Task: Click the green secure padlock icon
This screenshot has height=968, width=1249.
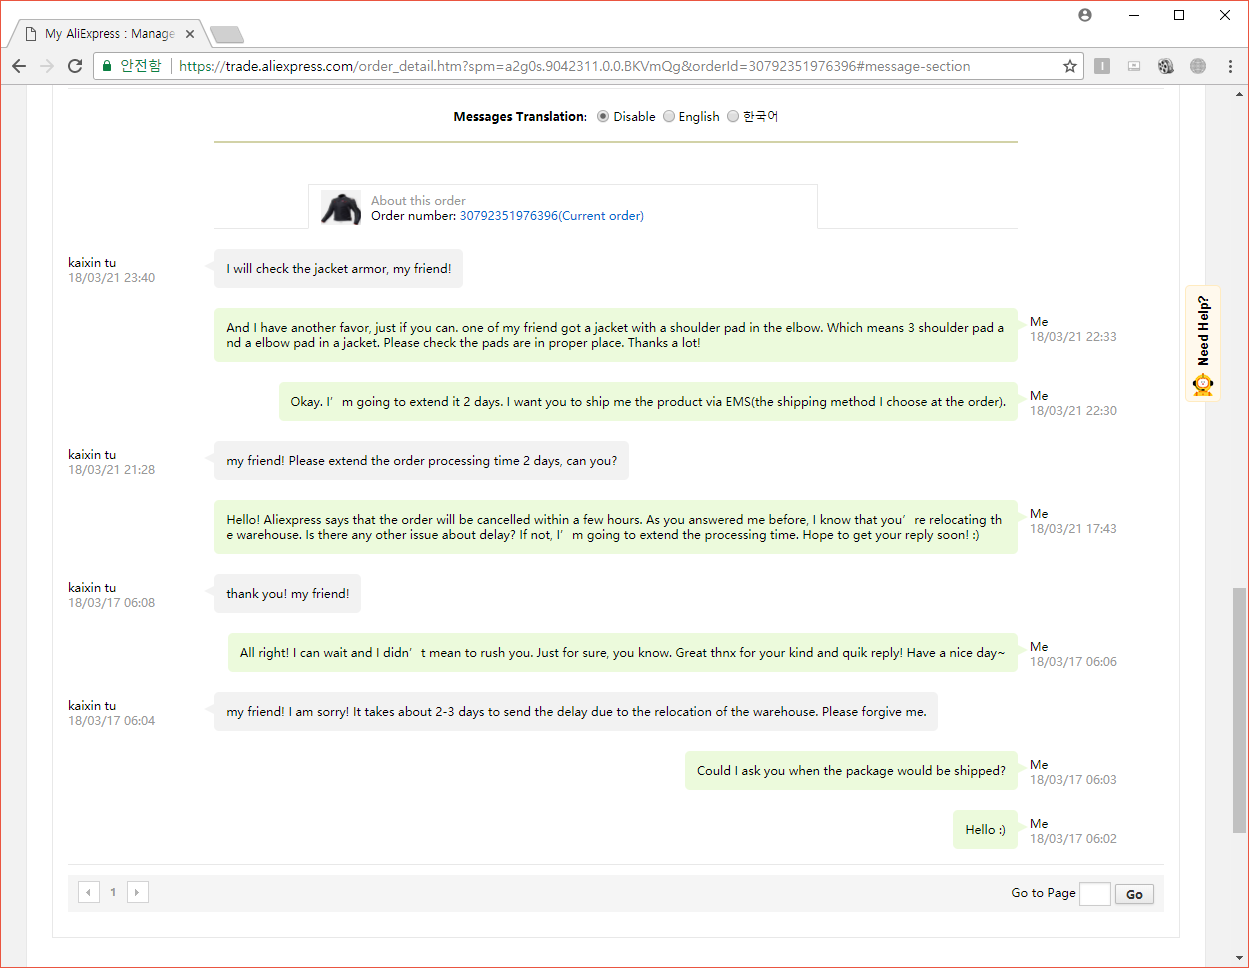Action: coord(108,66)
